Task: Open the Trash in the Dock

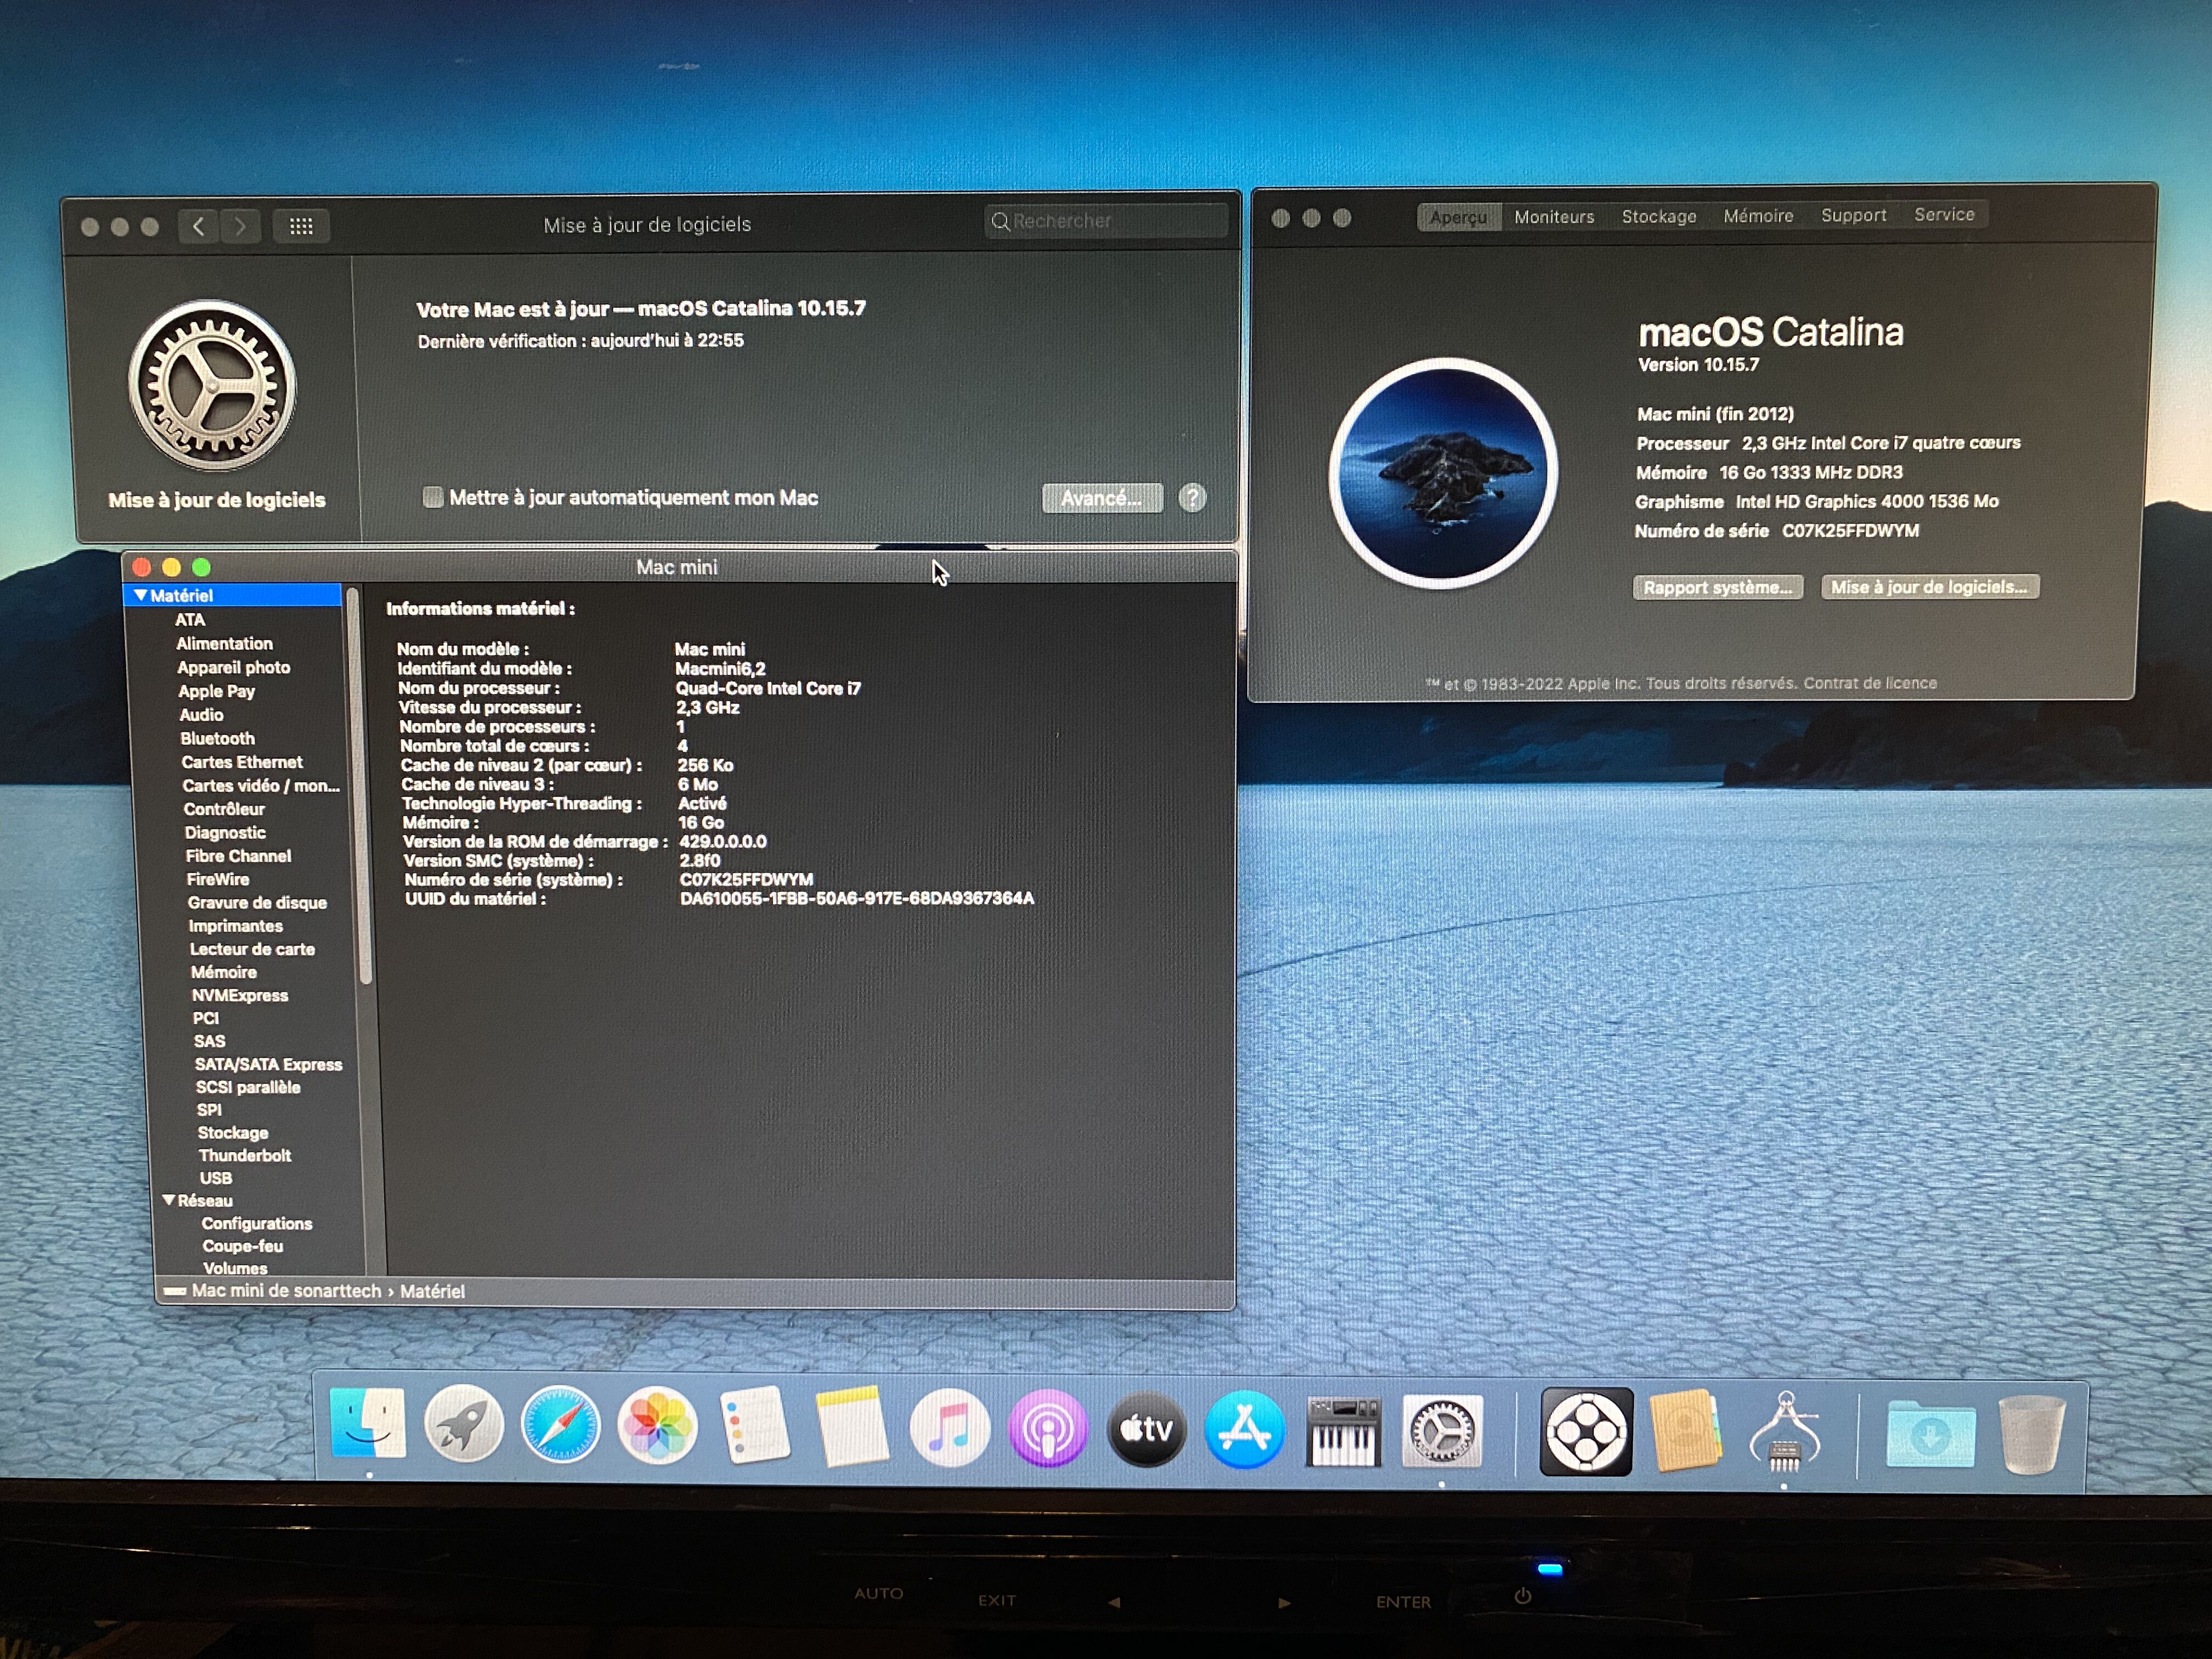Action: pyautogui.click(x=2031, y=1435)
